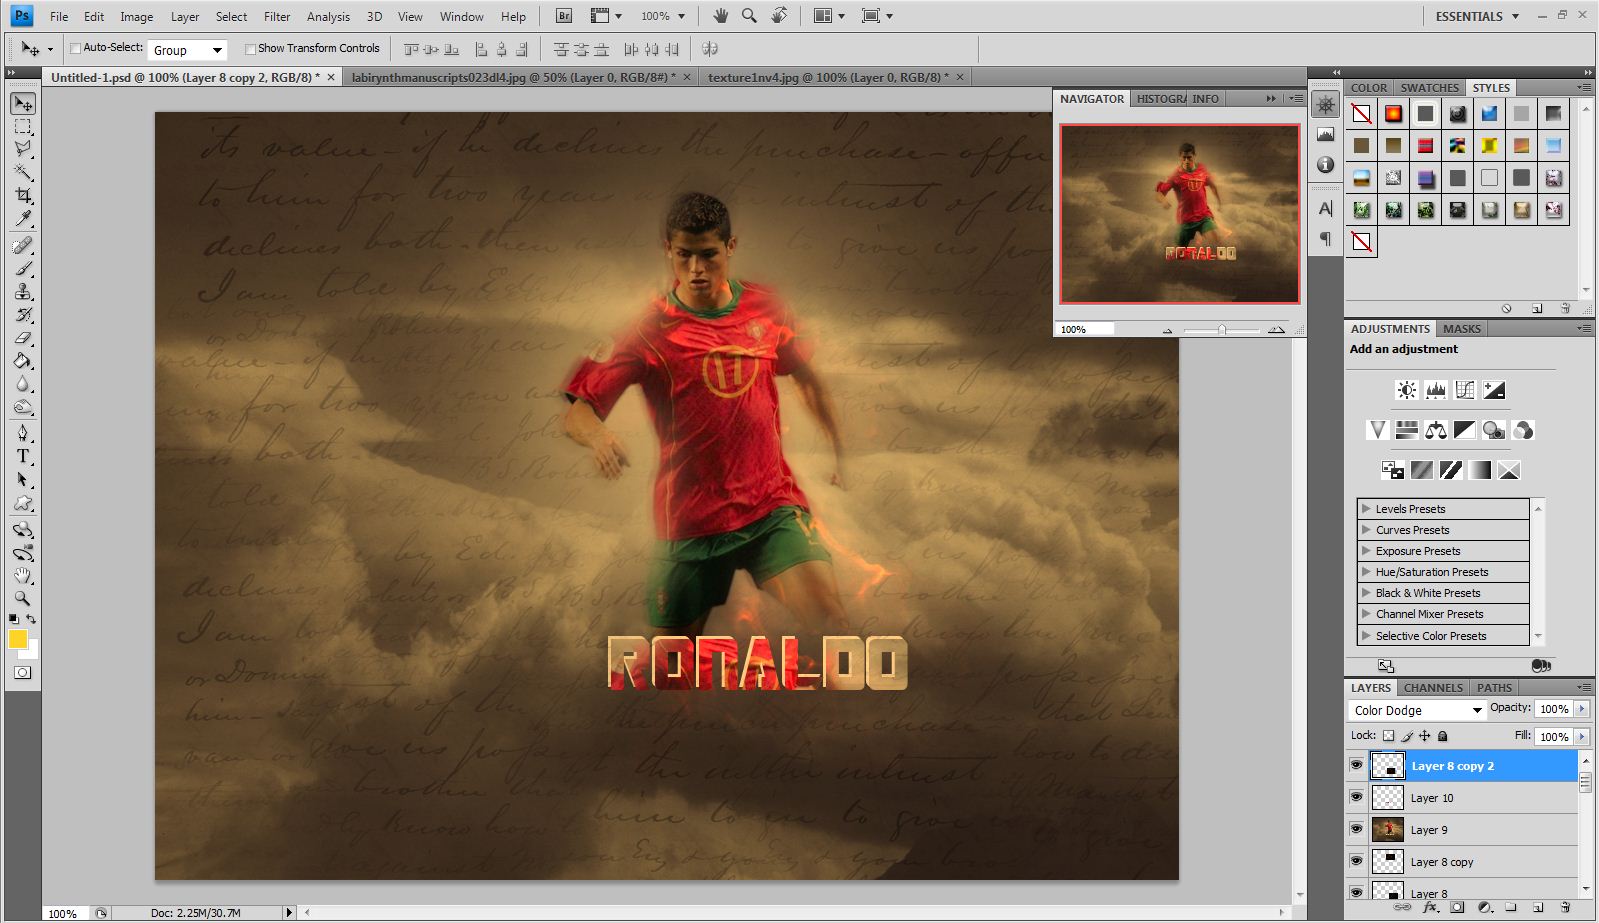Enable Show Transform Controls checkbox
This screenshot has width=1599, height=923.
(250, 48)
